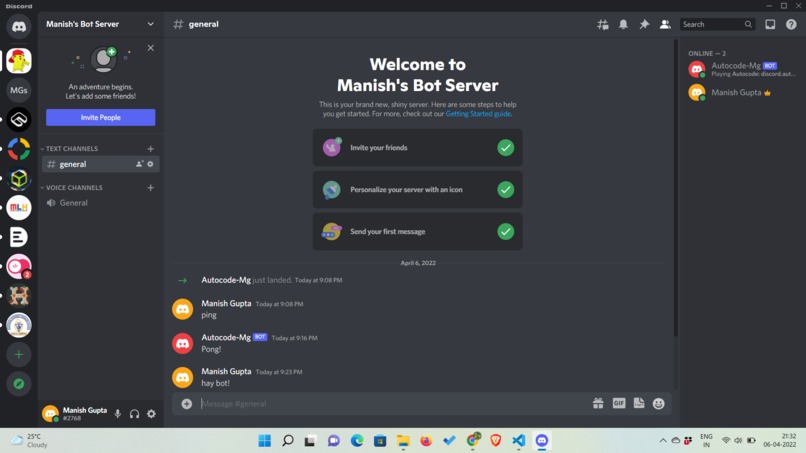Image resolution: width=806 pixels, height=453 pixels.
Task: Click Manish Gupta name on ping message
Action: coord(226,303)
